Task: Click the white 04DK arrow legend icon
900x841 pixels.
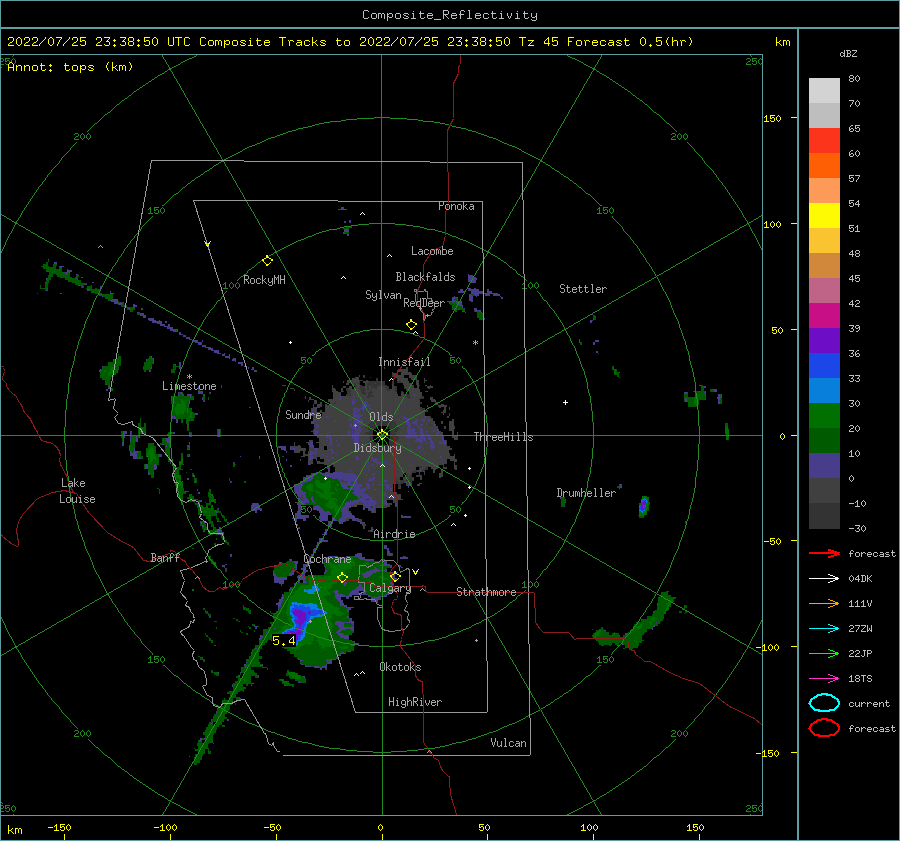Action: click(824, 579)
